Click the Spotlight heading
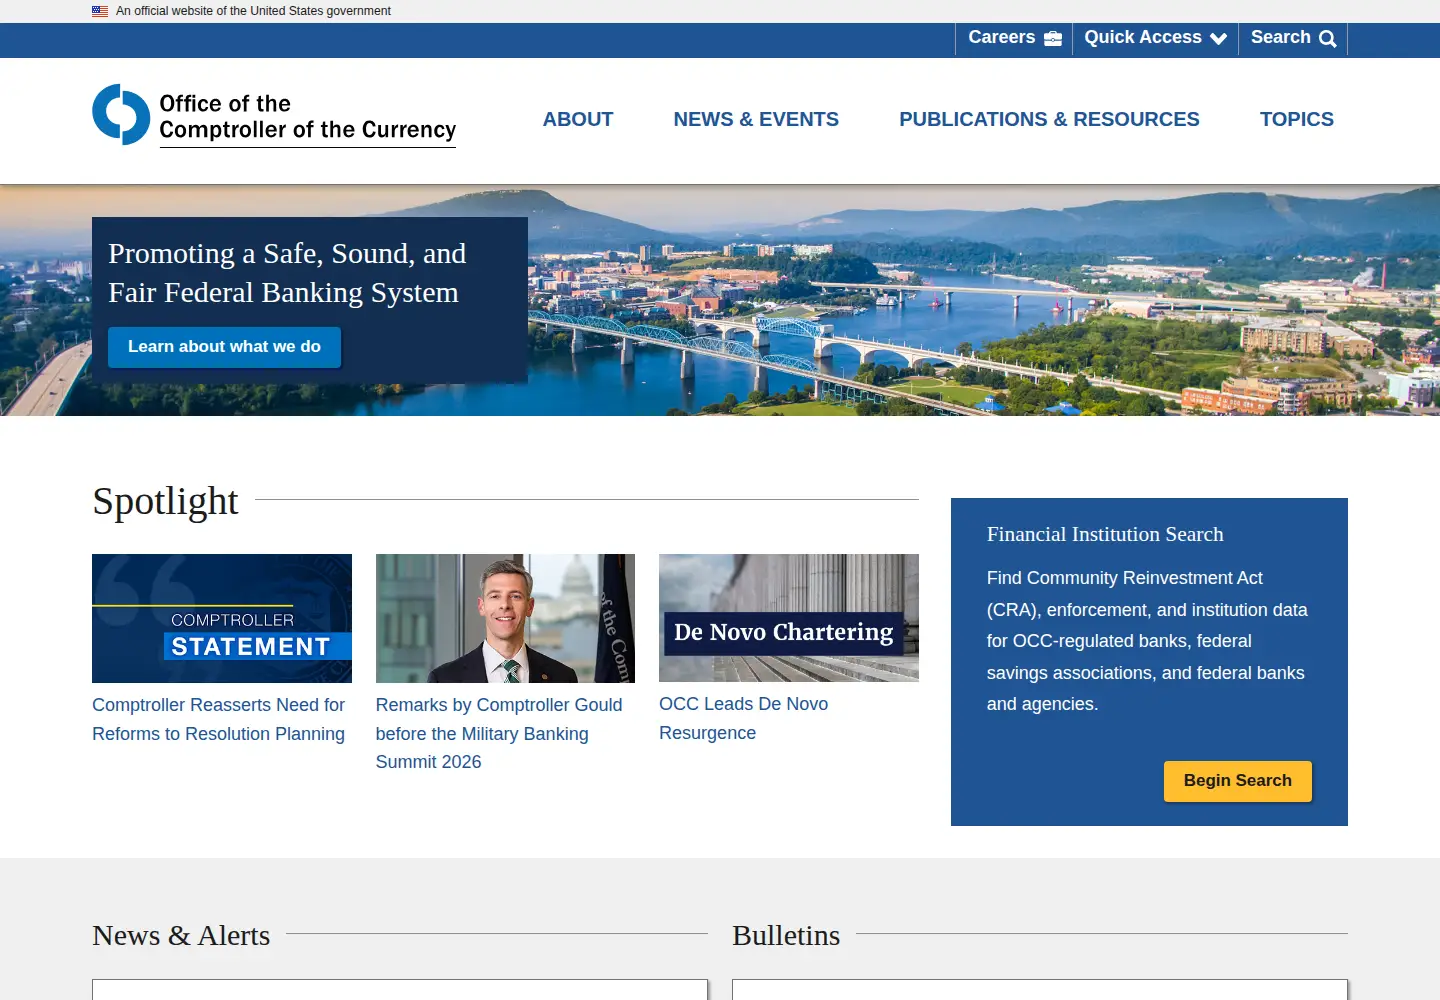This screenshot has height=1000, width=1440. tap(165, 501)
